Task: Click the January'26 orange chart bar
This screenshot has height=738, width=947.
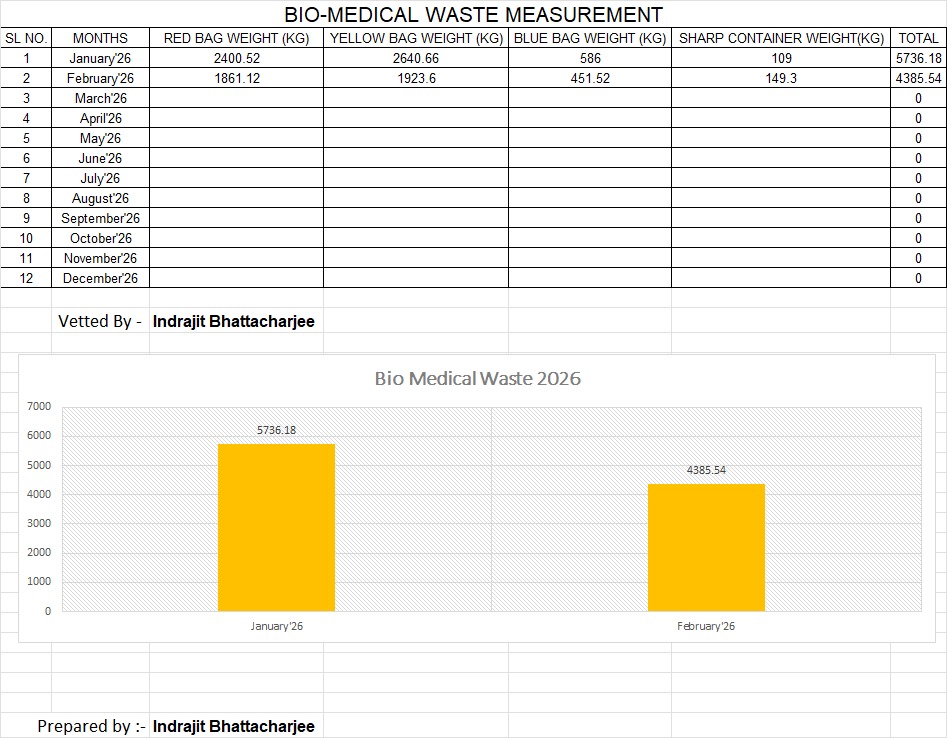Action: [276, 527]
